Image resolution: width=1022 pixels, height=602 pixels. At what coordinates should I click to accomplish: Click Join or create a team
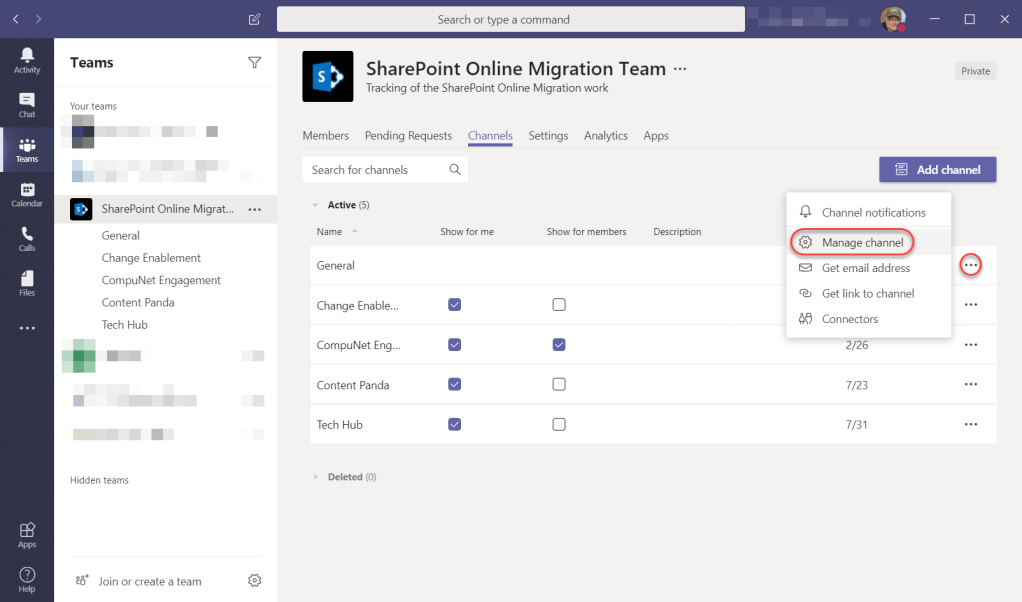click(150, 581)
